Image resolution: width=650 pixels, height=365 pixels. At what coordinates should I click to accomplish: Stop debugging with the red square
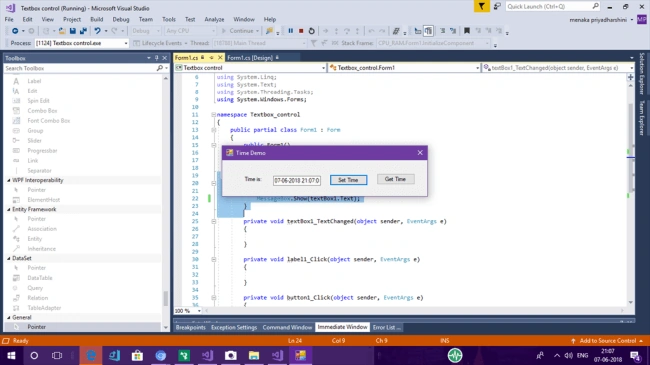click(301, 31)
